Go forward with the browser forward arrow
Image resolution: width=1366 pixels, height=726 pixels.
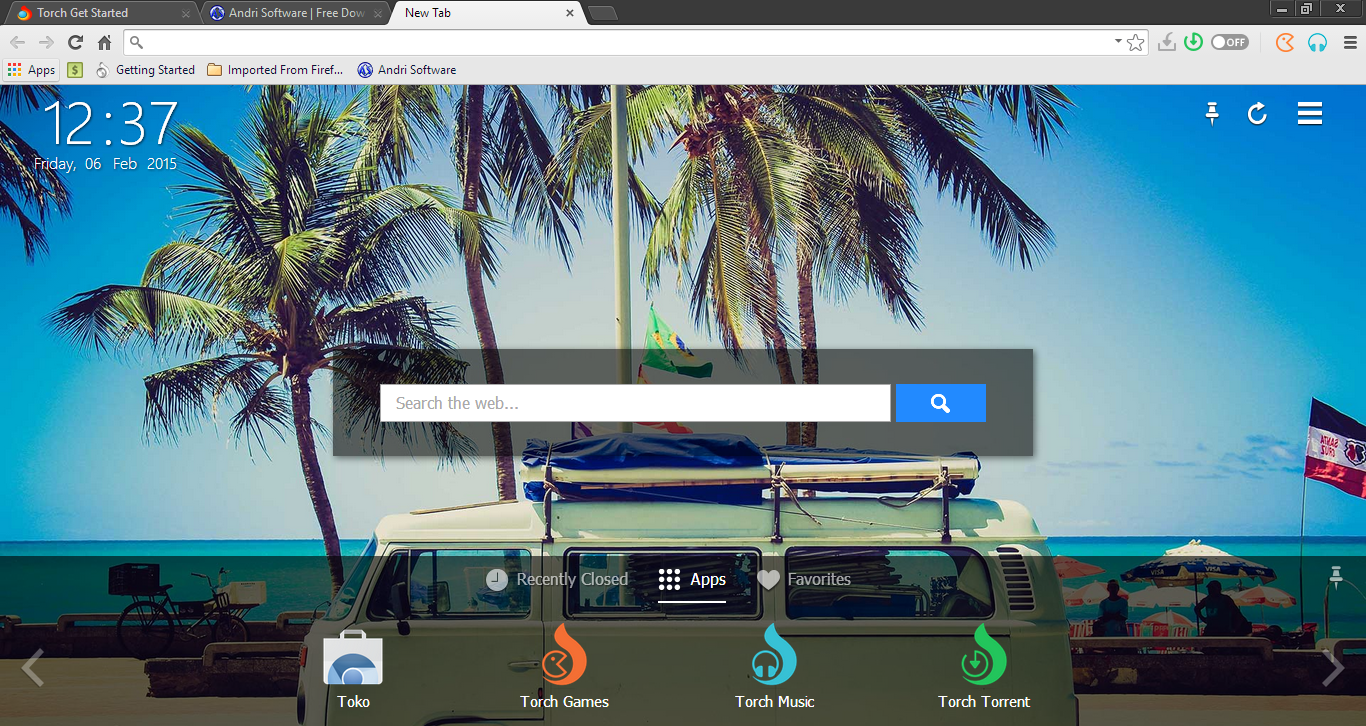click(46, 42)
